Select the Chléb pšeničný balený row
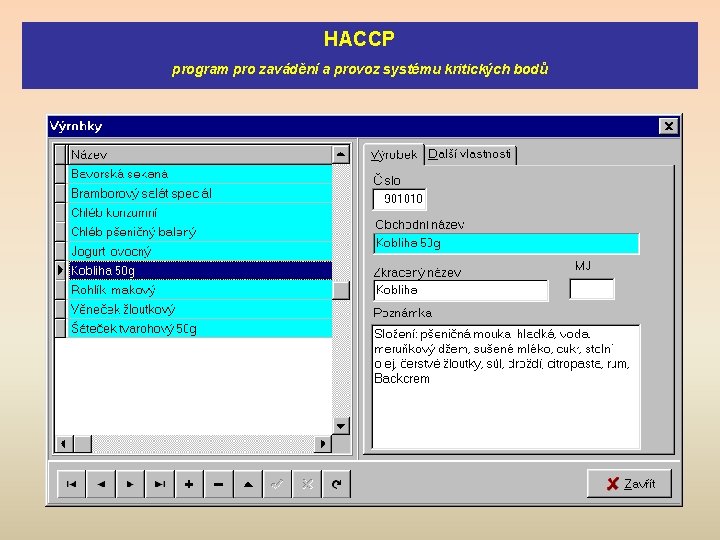This screenshot has width=720, height=540. (200, 232)
